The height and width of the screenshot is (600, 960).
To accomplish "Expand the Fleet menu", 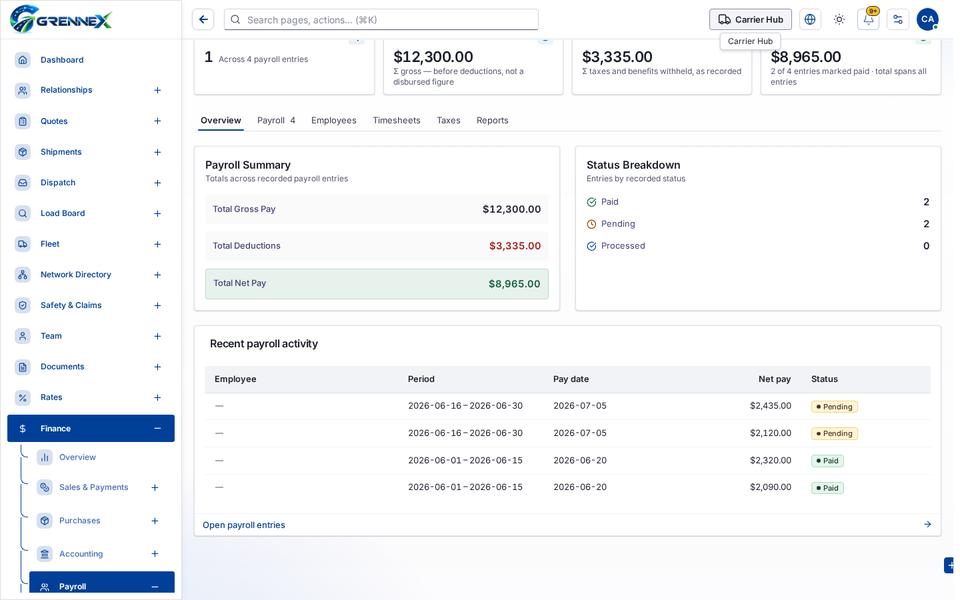I will pos(157,244).
